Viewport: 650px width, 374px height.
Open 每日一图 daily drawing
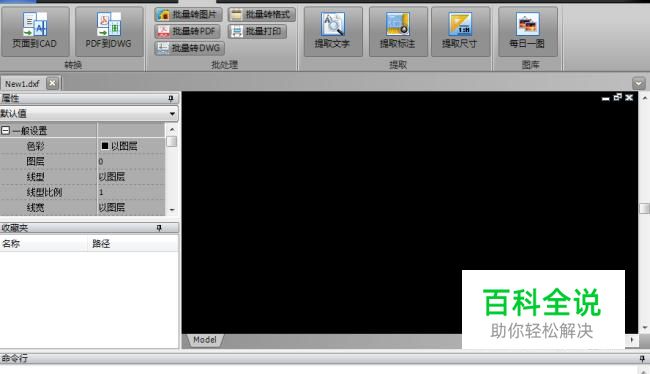pyautogui.click(x=528, y=32)
